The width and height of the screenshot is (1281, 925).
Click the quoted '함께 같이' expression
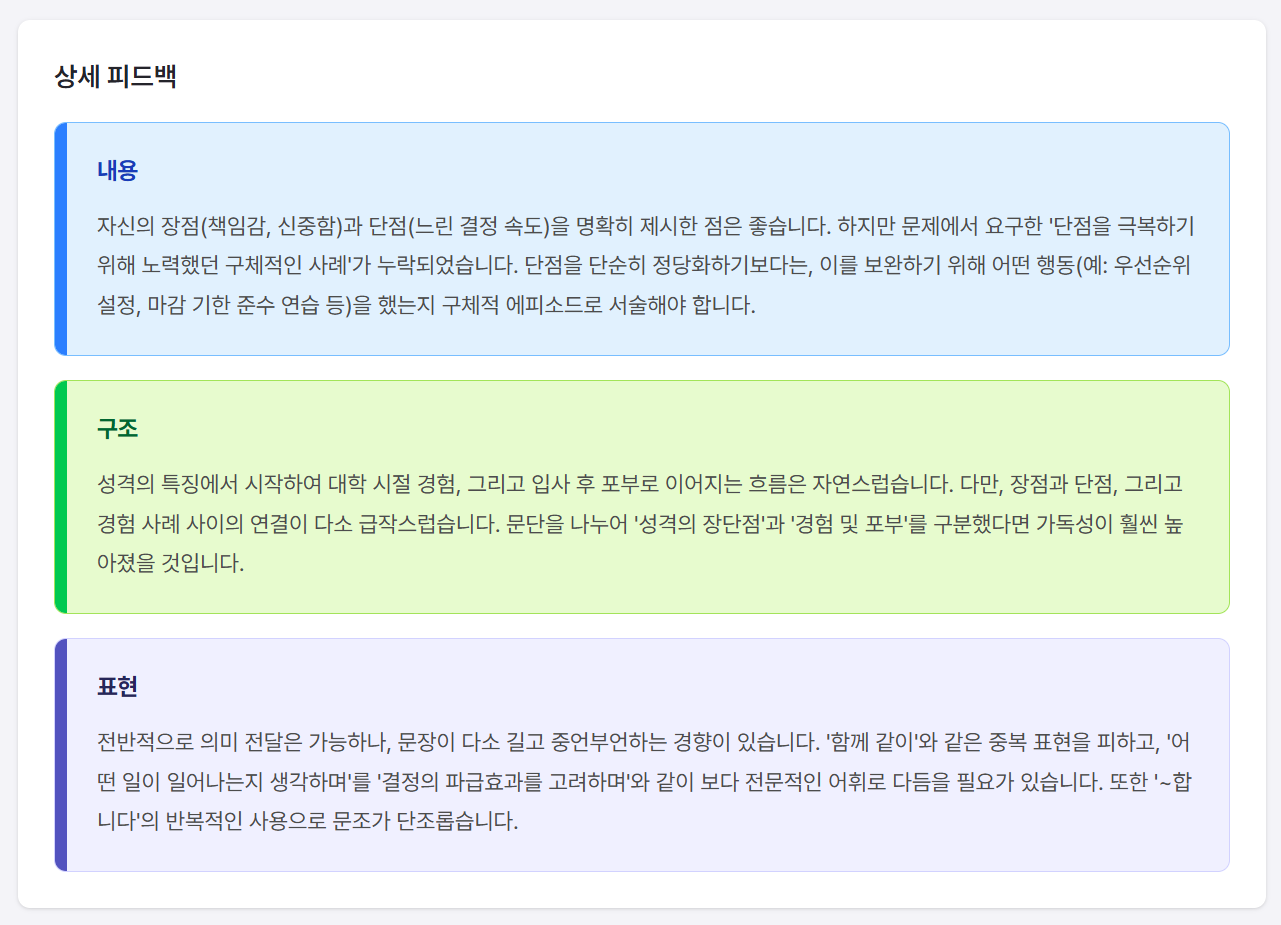(x=870, y=743)
